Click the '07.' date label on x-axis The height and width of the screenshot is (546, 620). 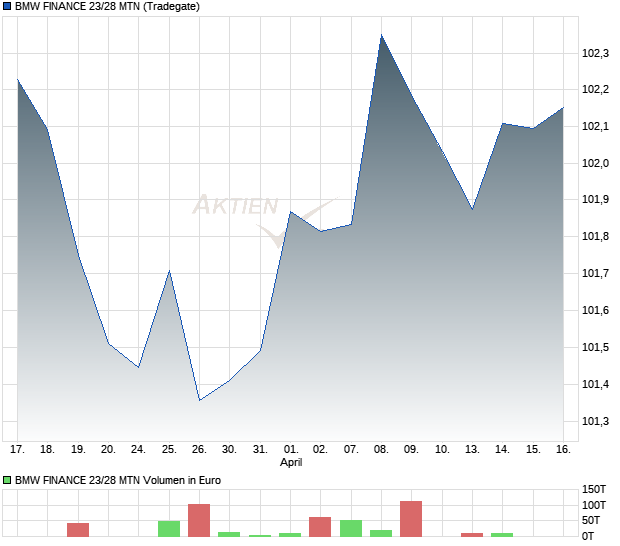point(351,449)
